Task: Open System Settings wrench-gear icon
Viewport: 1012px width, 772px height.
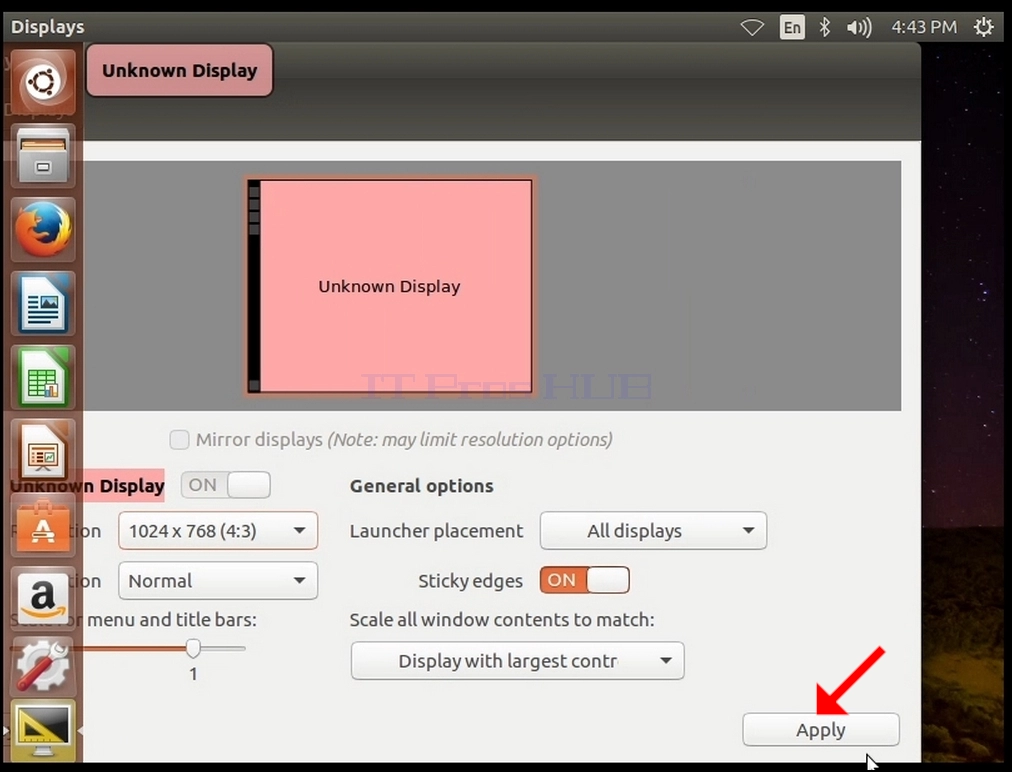Action: coord(43,665)
